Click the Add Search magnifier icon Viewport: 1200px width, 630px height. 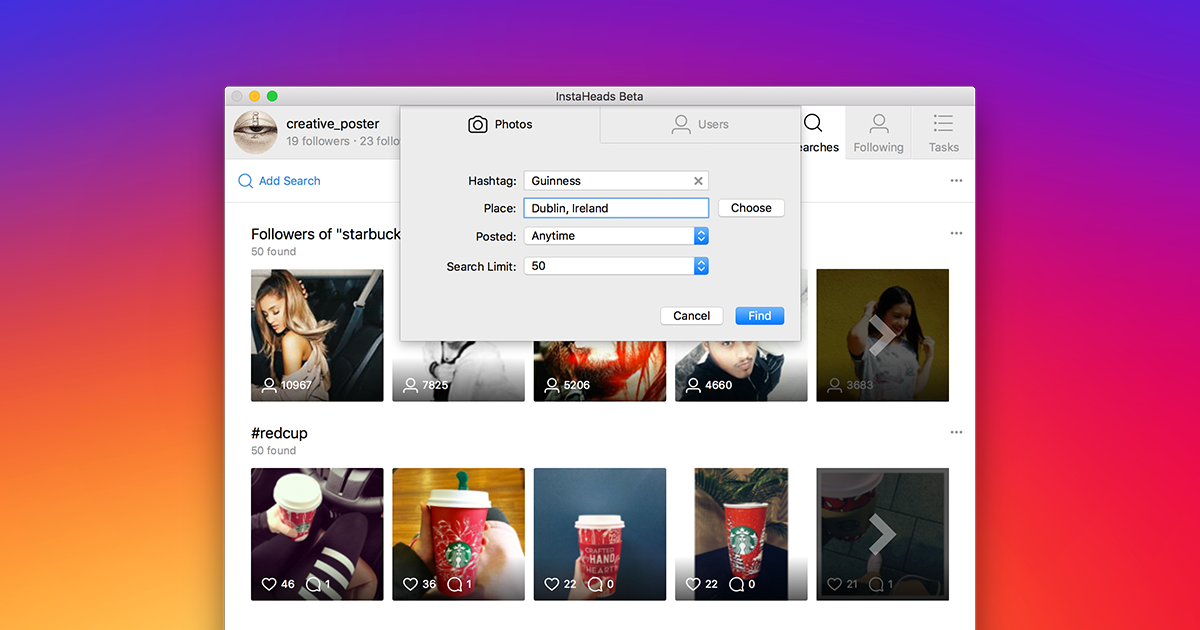point(245,181)
